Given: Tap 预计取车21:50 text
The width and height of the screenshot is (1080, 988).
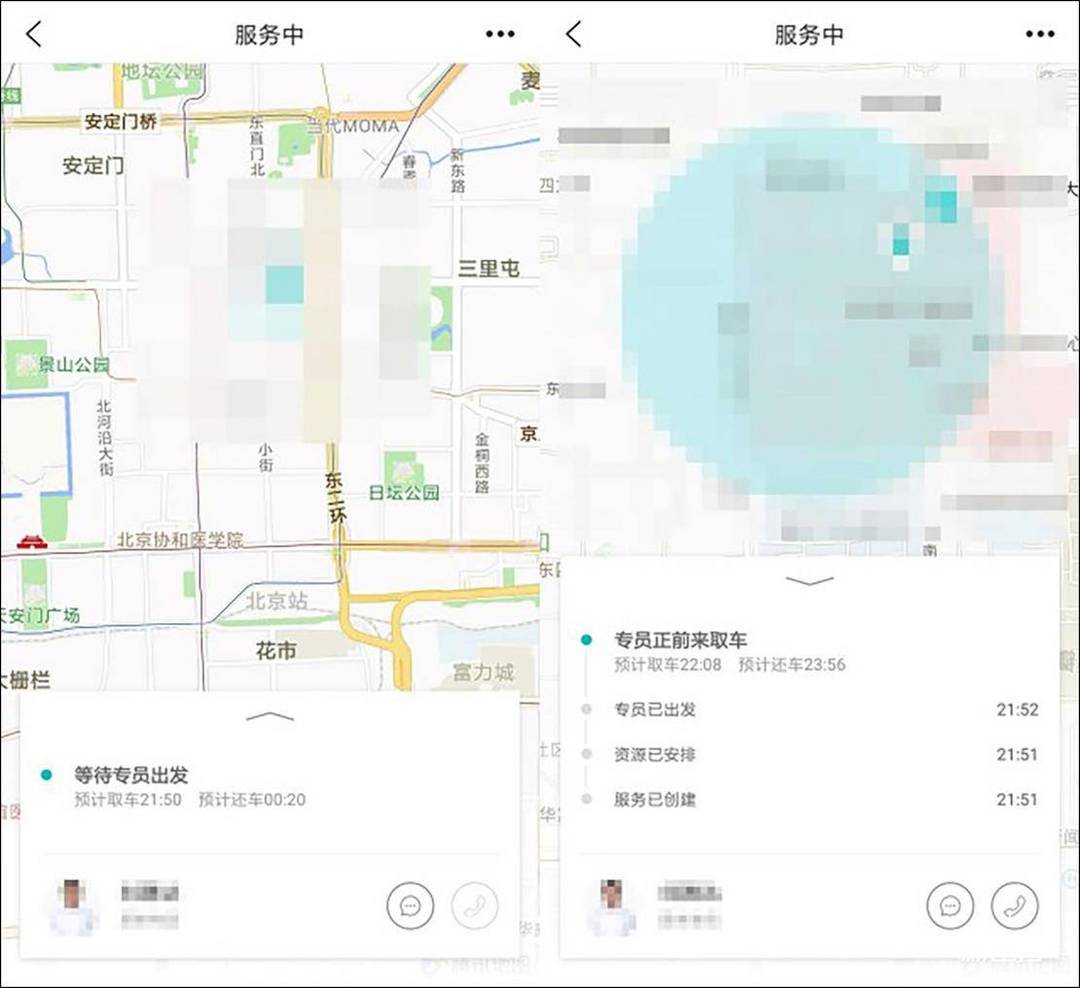Looking at the screenshot, I should click(x=127, y=799).
